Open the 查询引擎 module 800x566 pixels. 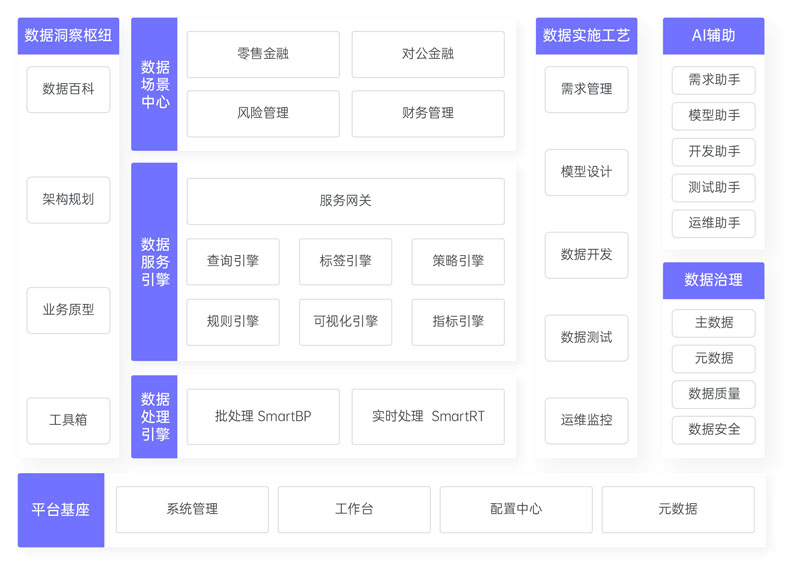click(x=233, y=261)
